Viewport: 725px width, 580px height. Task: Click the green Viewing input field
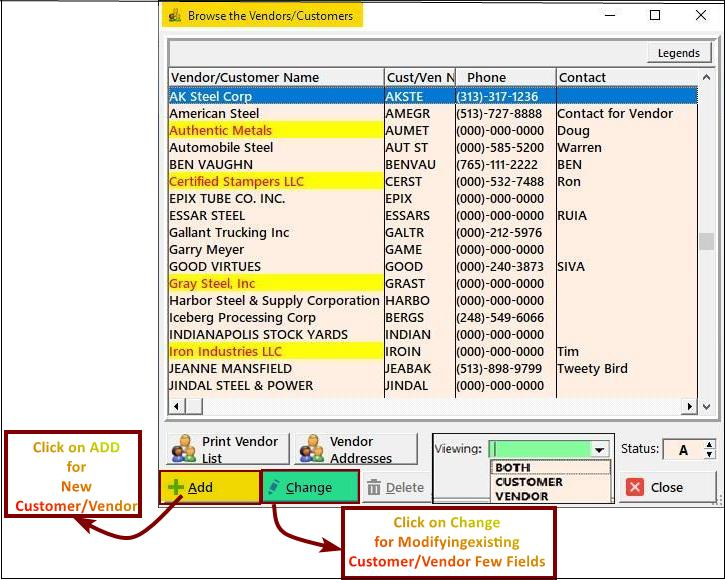[x=540, y=449]
